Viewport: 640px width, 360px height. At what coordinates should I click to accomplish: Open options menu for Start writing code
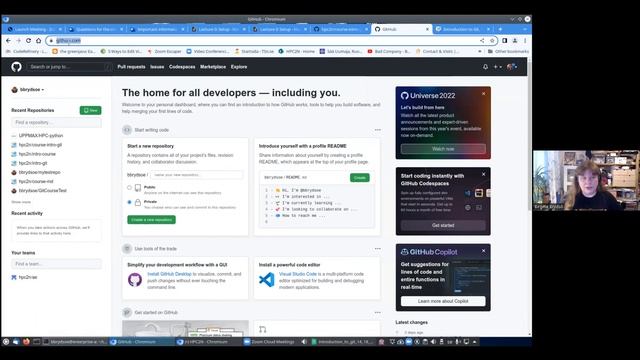[x=378, y=130]
